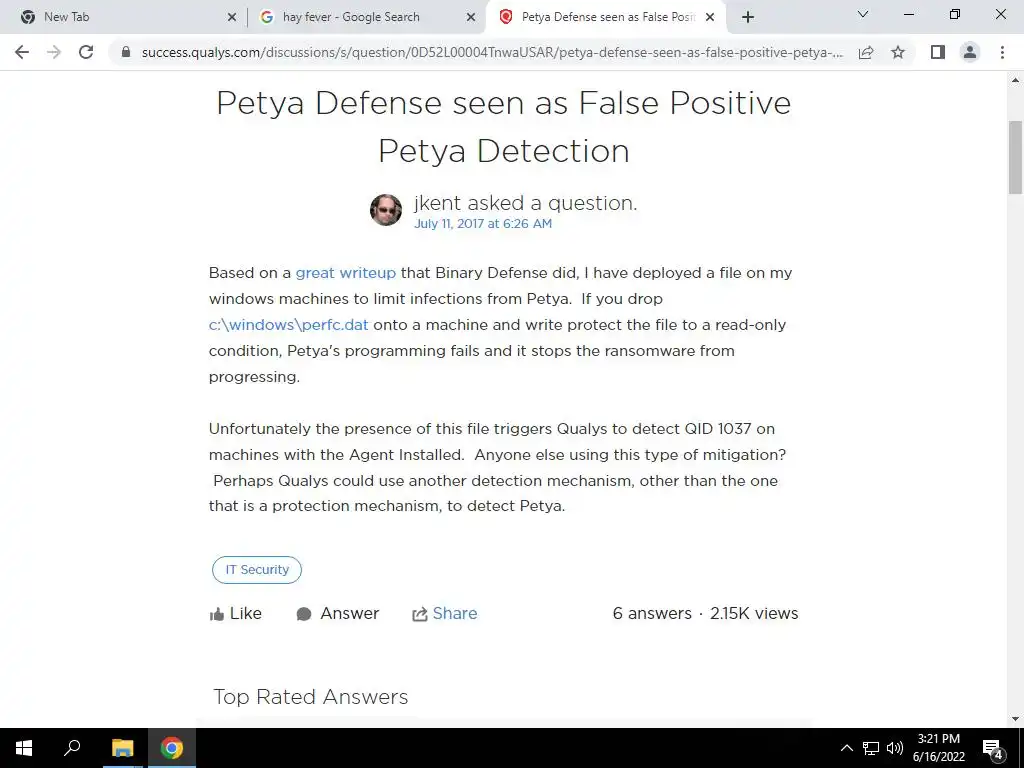Screen dimensions: 1024x768
Task: Go back using the browser back arrow
Action: tap(22, 52)
